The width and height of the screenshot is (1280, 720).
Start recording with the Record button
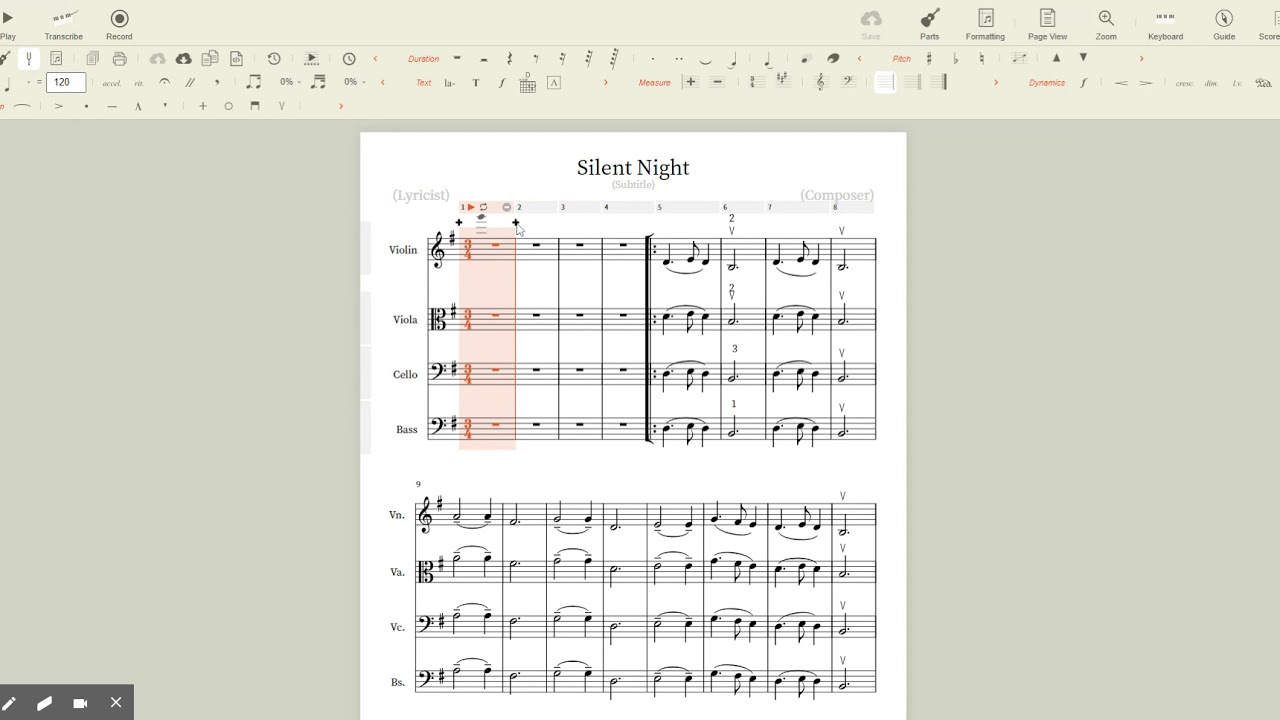tap(119, 25)
